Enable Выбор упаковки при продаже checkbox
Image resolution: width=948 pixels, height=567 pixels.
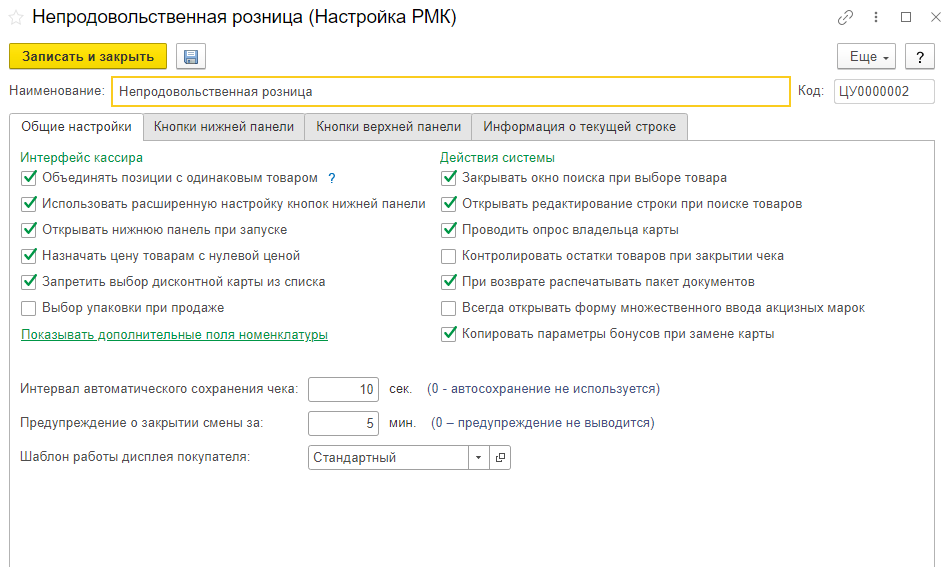click(x=28, y=308)
